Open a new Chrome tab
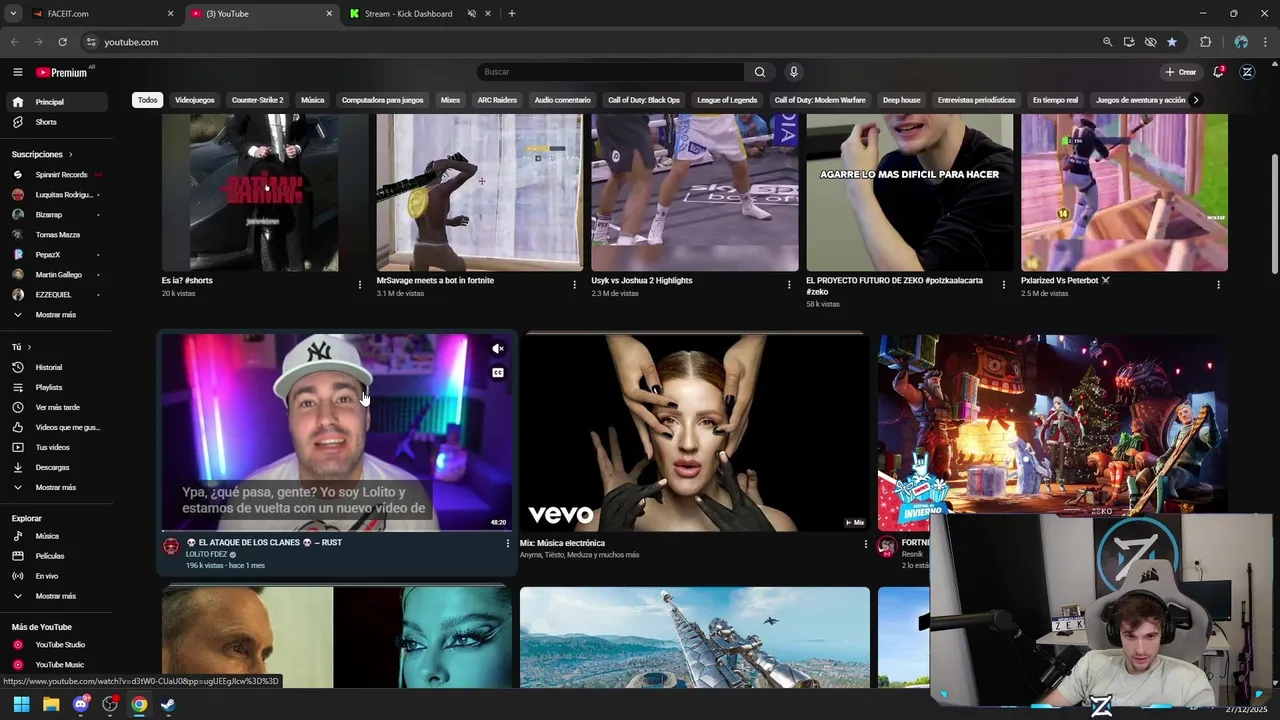1280x720 pixels. 512,14
